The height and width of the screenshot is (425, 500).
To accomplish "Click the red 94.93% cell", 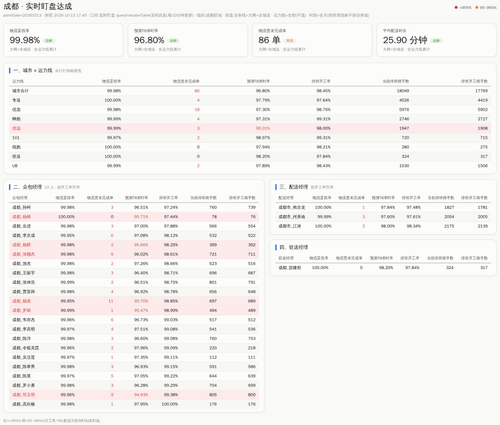I will coord(141,395).
